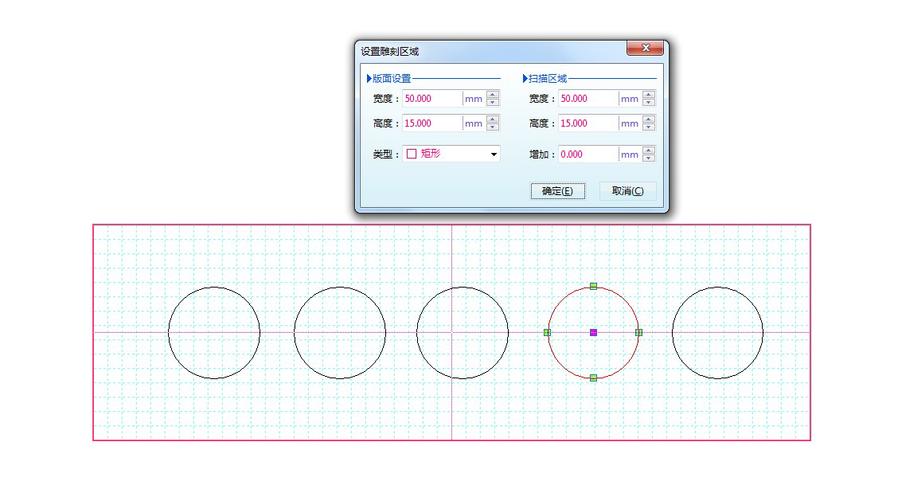Click the 取消(C) cancel button
The image size is (898, 497).
tap(627, 191)
